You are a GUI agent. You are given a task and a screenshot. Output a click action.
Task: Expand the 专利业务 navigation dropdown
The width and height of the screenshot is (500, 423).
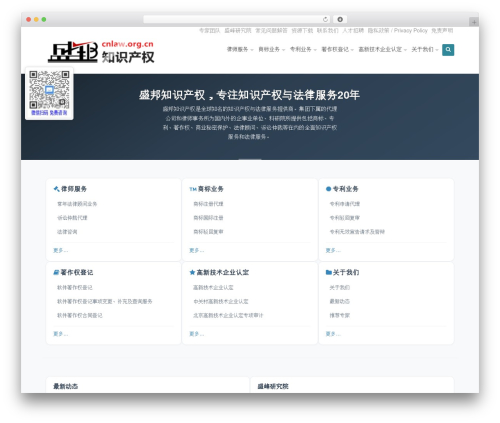(303, 49)
